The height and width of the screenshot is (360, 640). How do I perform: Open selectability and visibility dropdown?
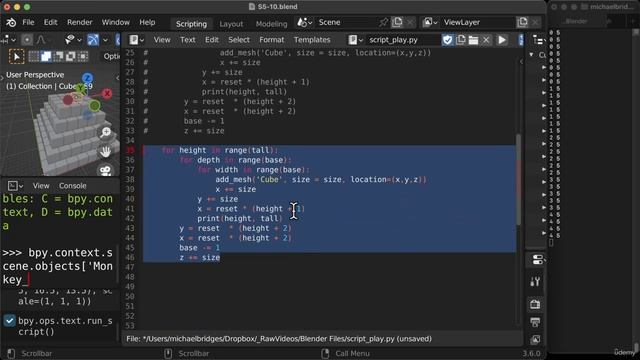pyautogui.click(x=73, y=40)
